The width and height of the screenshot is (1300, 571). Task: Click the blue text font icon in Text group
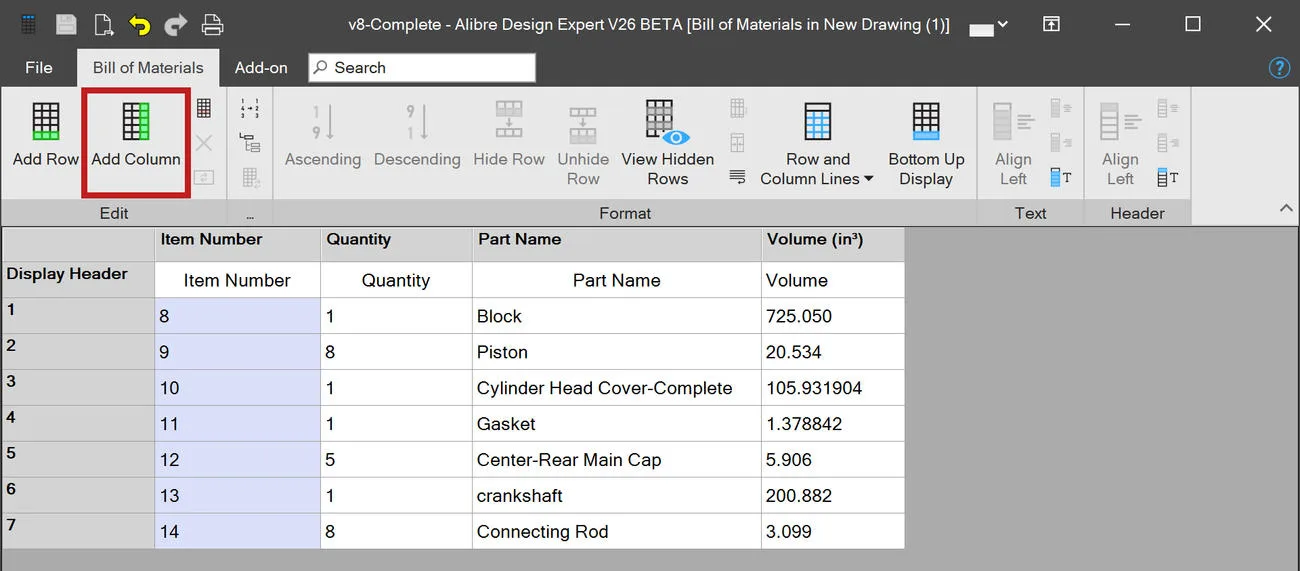[1062, 178]
